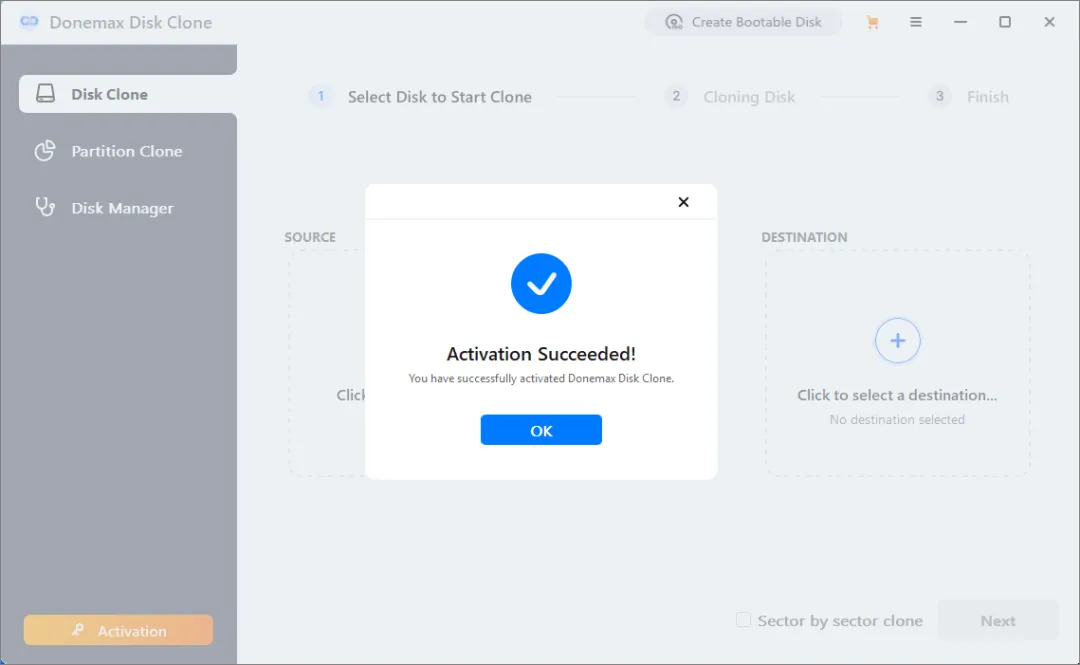The width and height of the screenshot is (1080, 665).
Task: Click the 'No destination selected' text
Action: coord(897,419)
